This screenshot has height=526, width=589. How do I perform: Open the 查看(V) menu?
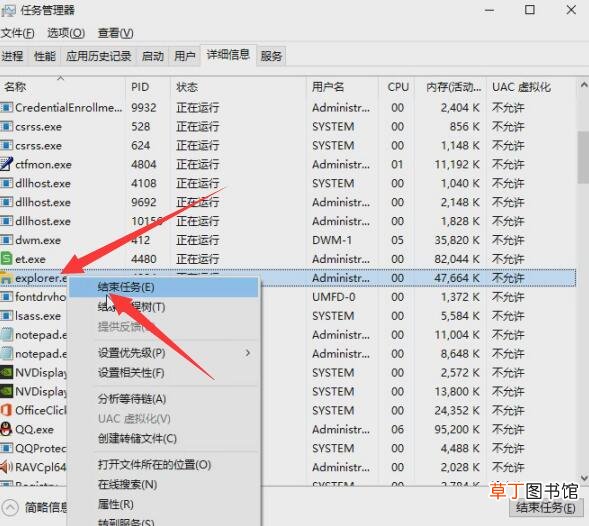pyautogui.click(x=115, y=33)
